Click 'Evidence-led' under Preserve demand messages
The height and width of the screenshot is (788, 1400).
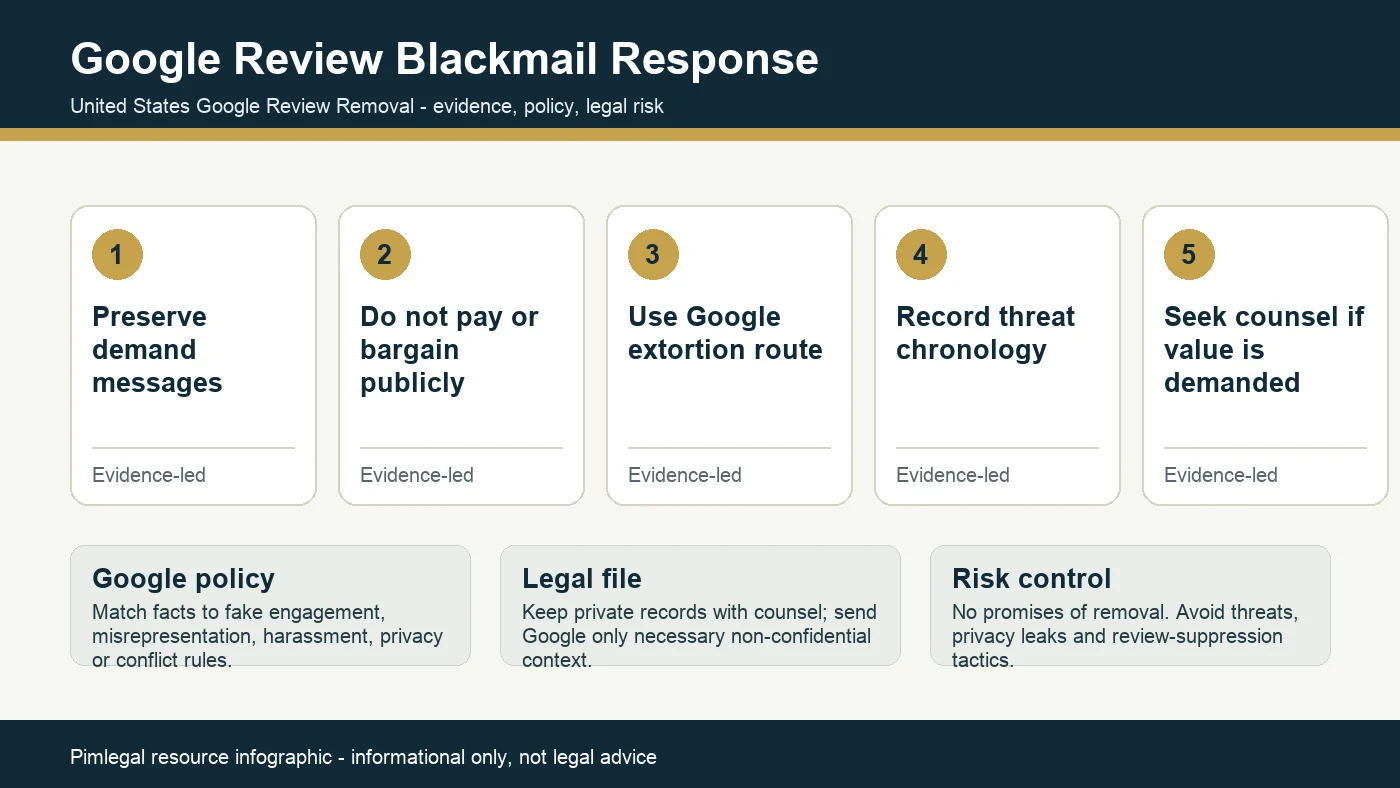pos(149,475)
